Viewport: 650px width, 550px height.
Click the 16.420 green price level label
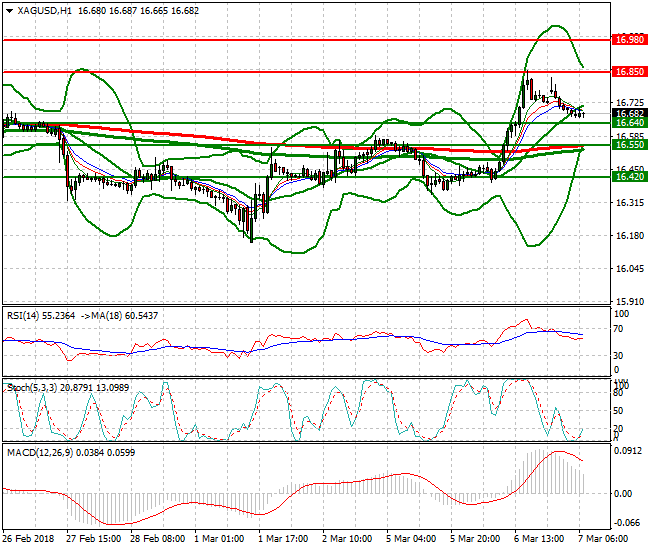(x=628, y=177)
